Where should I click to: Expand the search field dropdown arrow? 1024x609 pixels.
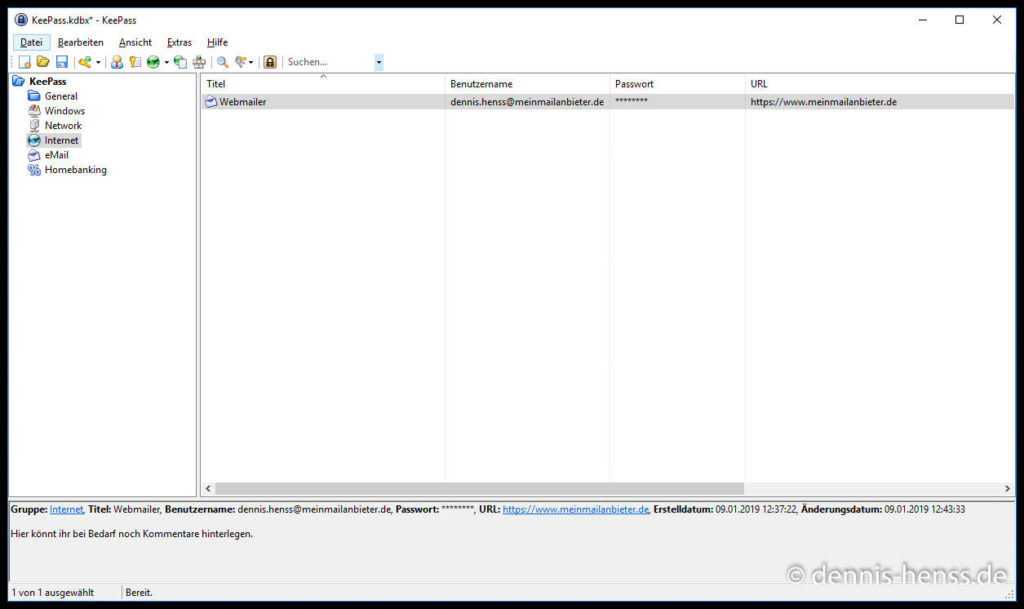pos(379,62)
